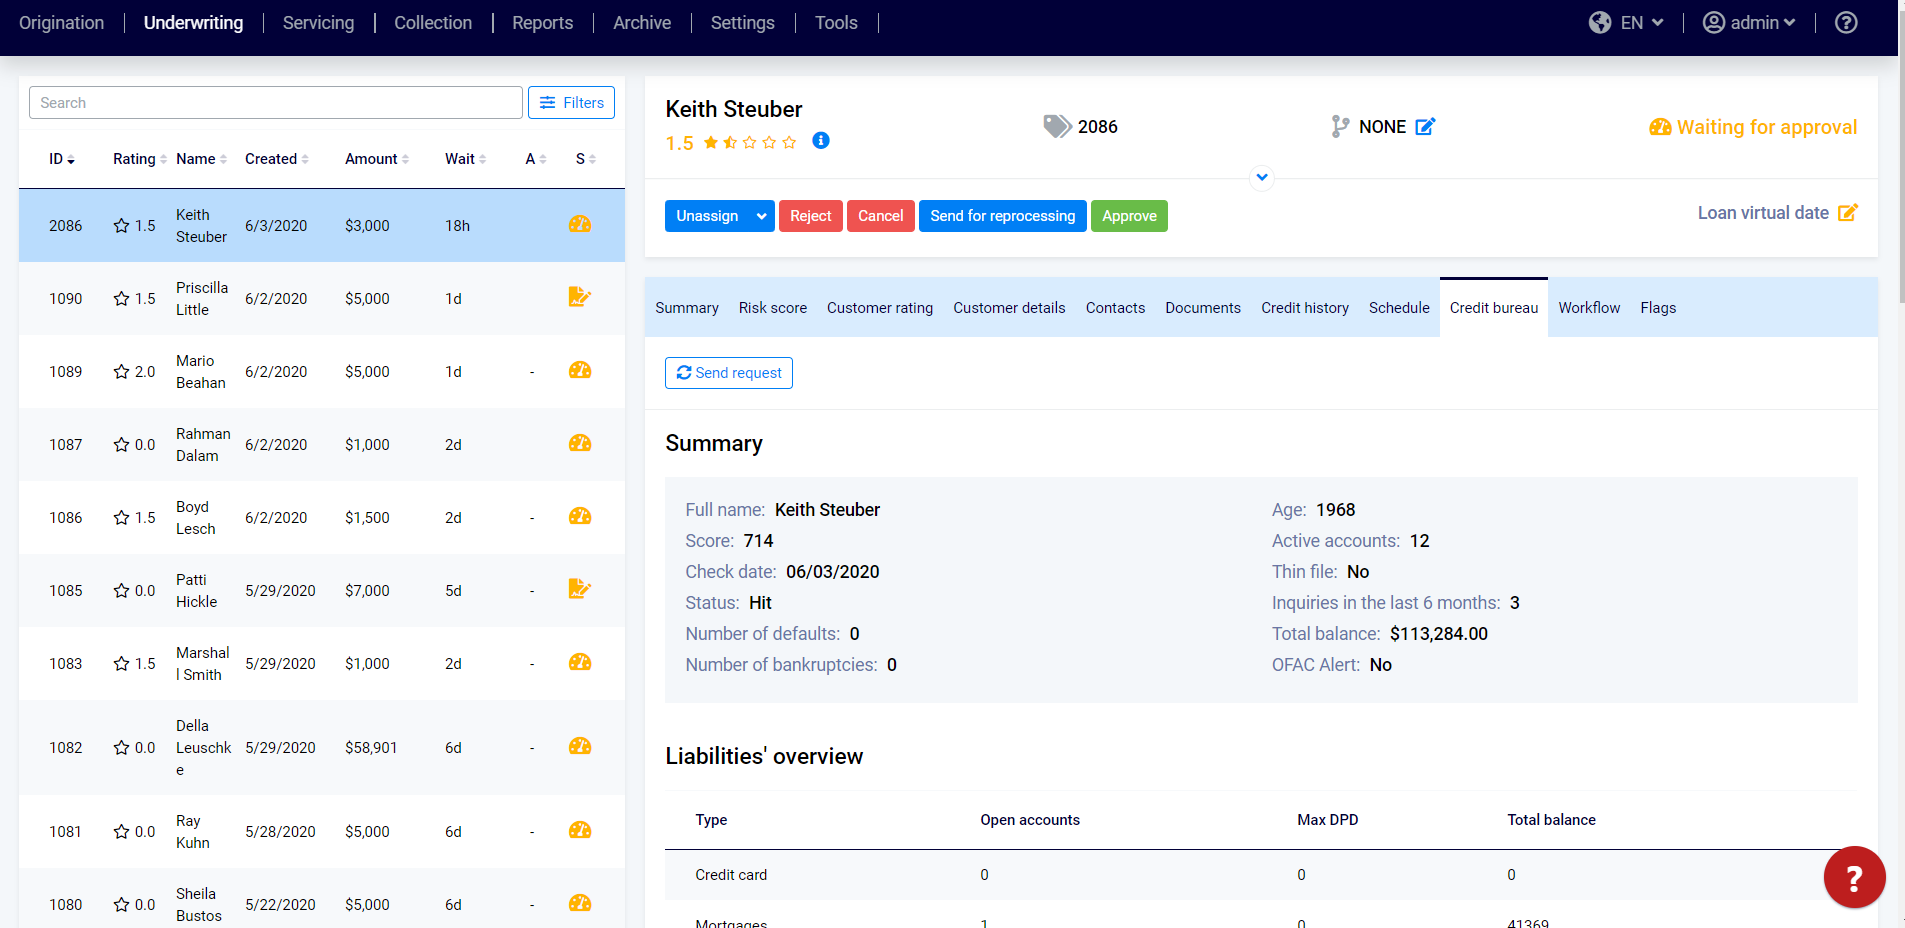The height and width of the screenshot is (928, 1905).
Task: Switch to the Risk score tab
Action: [x=773, y=308]
